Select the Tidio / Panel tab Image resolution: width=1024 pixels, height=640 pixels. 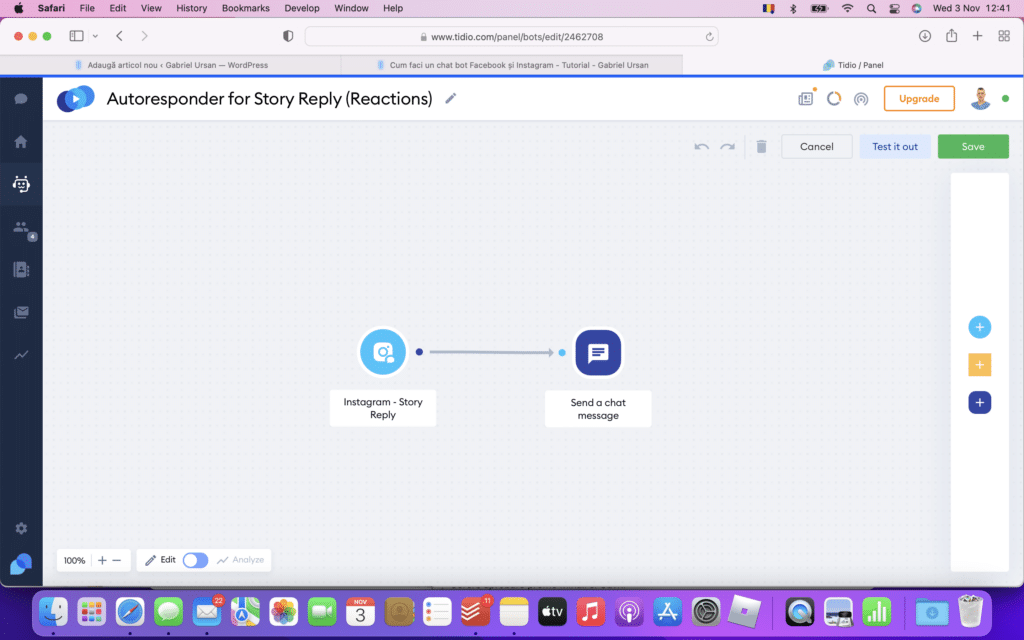pos(853,65)
